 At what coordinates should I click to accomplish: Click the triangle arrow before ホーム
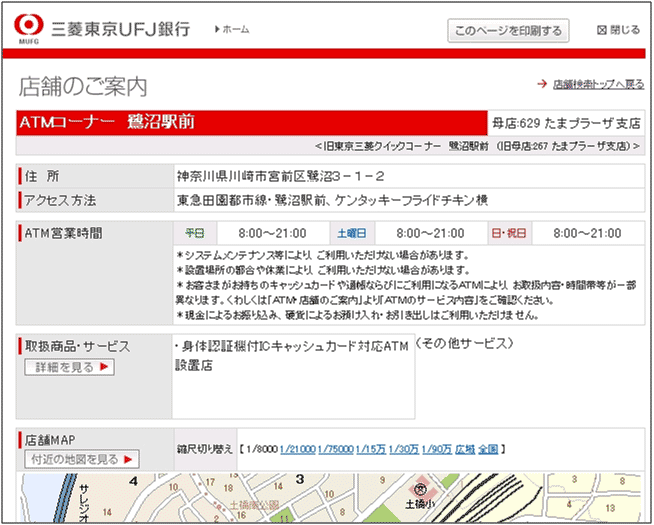point(217,30)
